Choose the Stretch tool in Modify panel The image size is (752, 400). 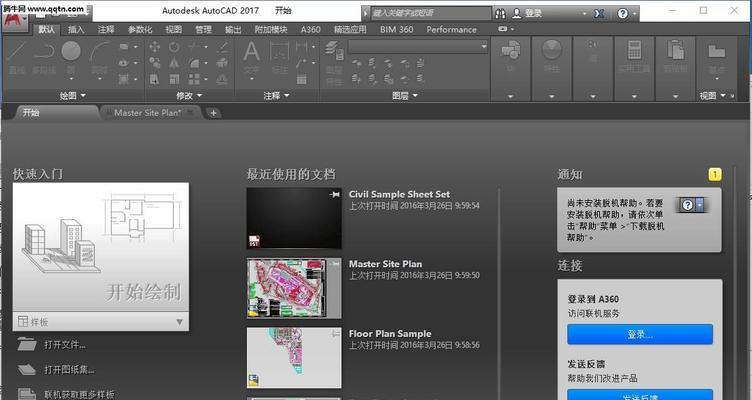154,79
